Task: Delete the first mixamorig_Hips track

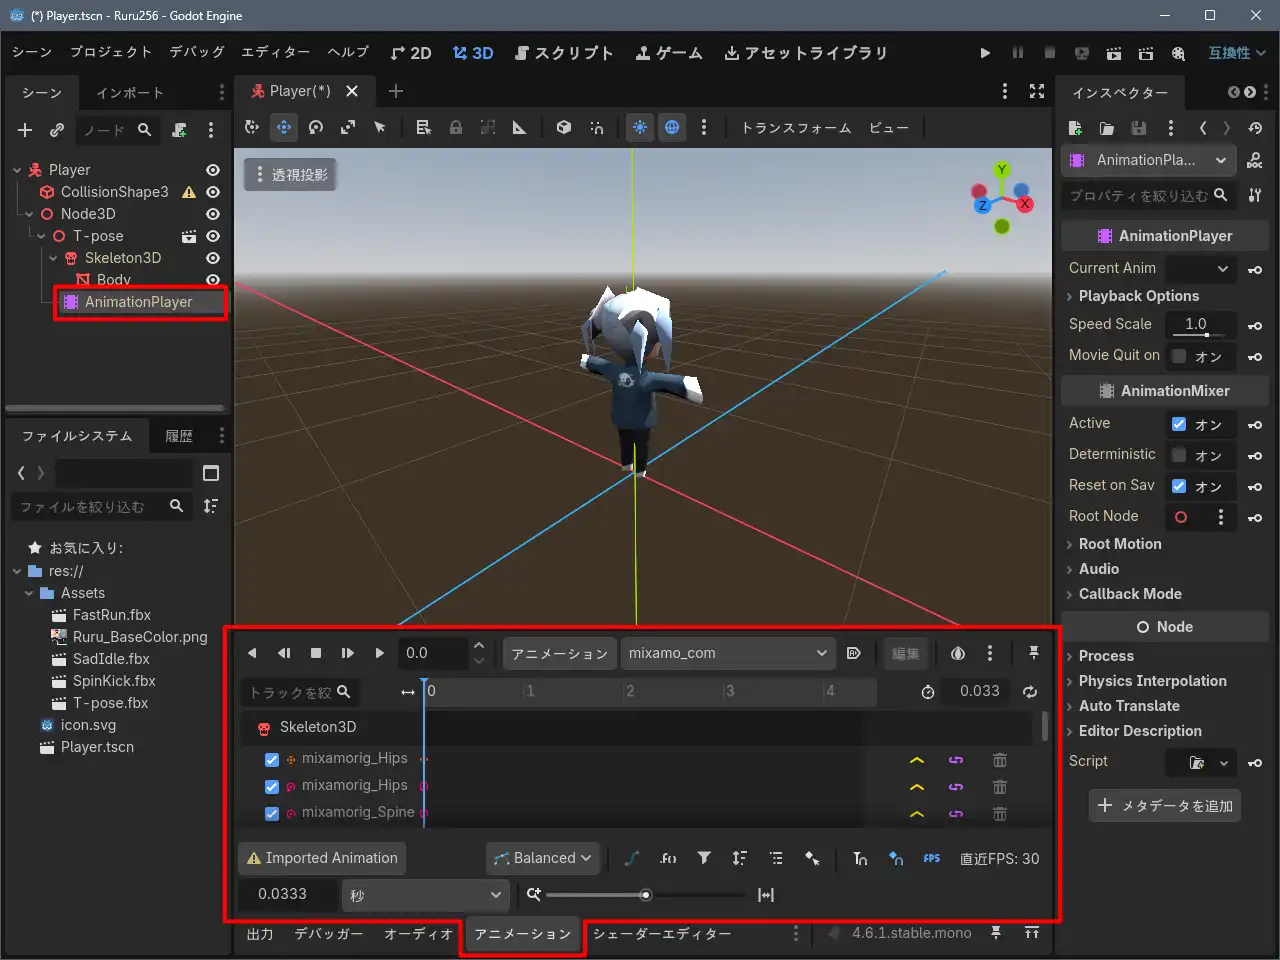Action: click(999, 760)
